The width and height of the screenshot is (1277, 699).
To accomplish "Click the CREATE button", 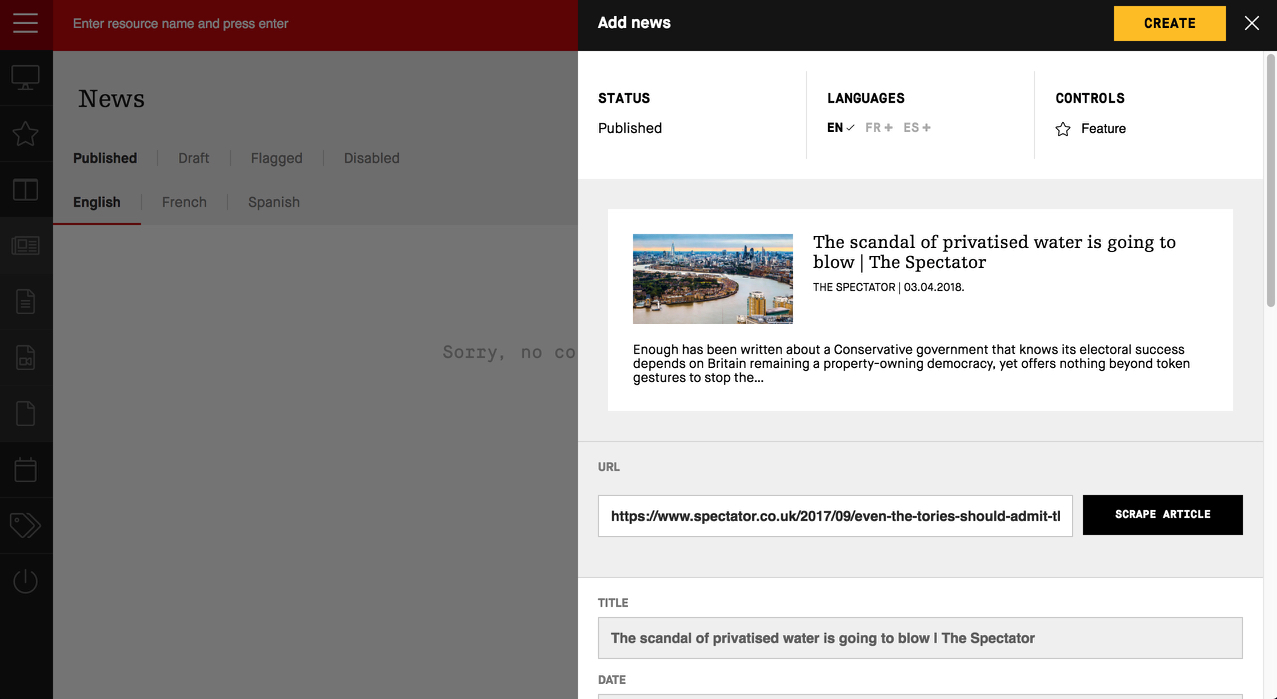I will point(1170,23).
